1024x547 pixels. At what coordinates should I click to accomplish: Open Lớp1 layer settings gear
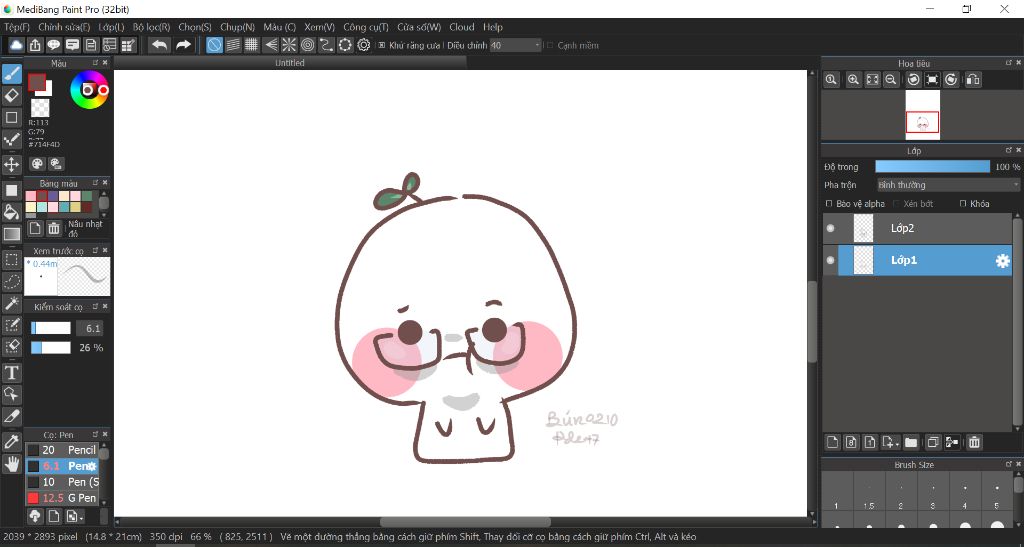pos(1002,260)
